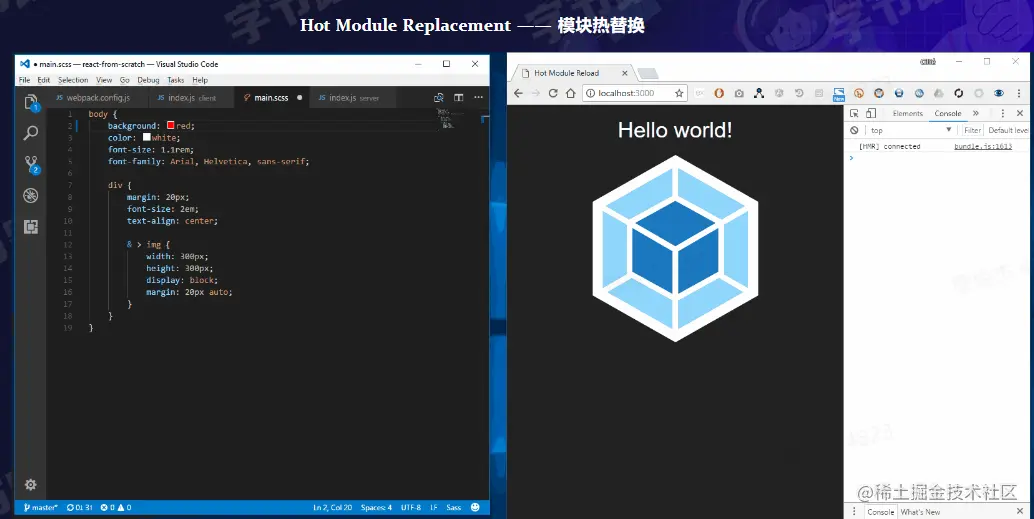Open the drawer three-dot menu at bottom

coord(854,512)
